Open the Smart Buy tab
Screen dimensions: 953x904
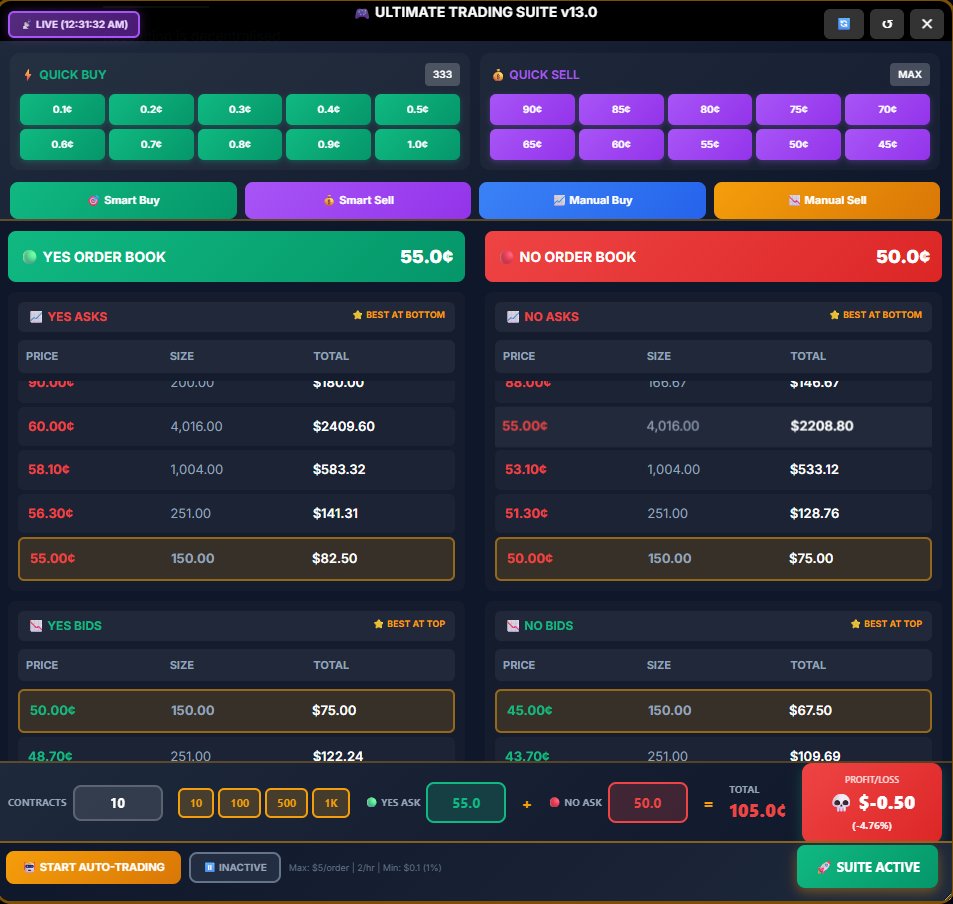point(123,200)
